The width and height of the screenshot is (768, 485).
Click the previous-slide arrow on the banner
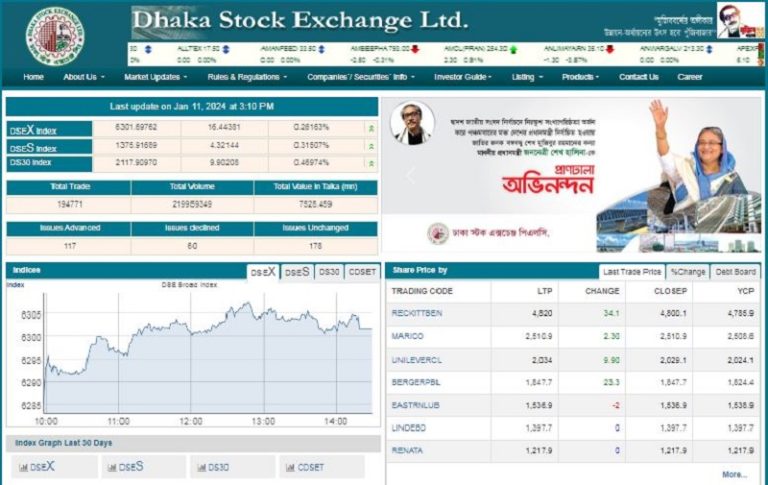point(407,176)
